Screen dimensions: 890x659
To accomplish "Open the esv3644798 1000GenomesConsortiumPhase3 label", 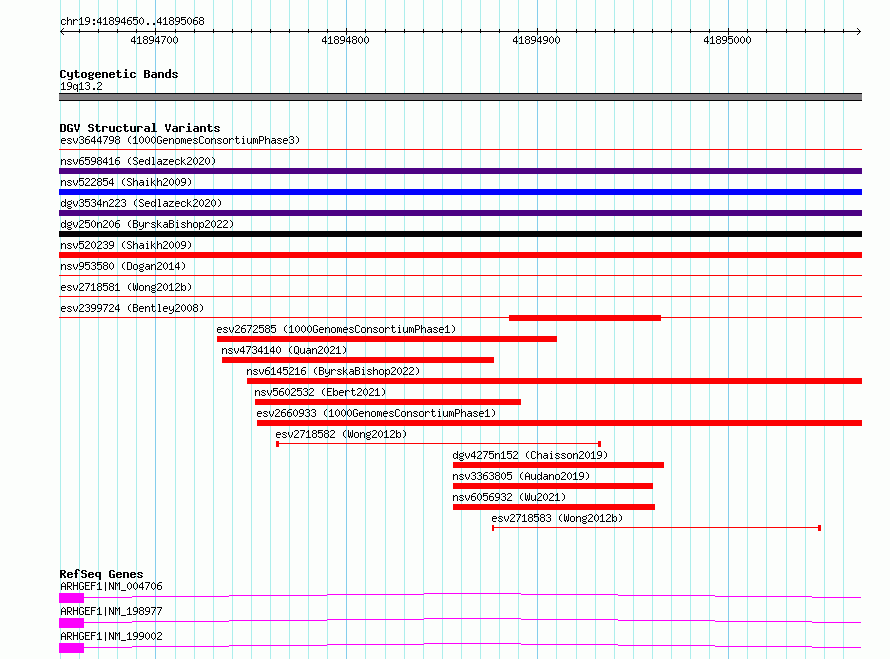I will point(180,140).
